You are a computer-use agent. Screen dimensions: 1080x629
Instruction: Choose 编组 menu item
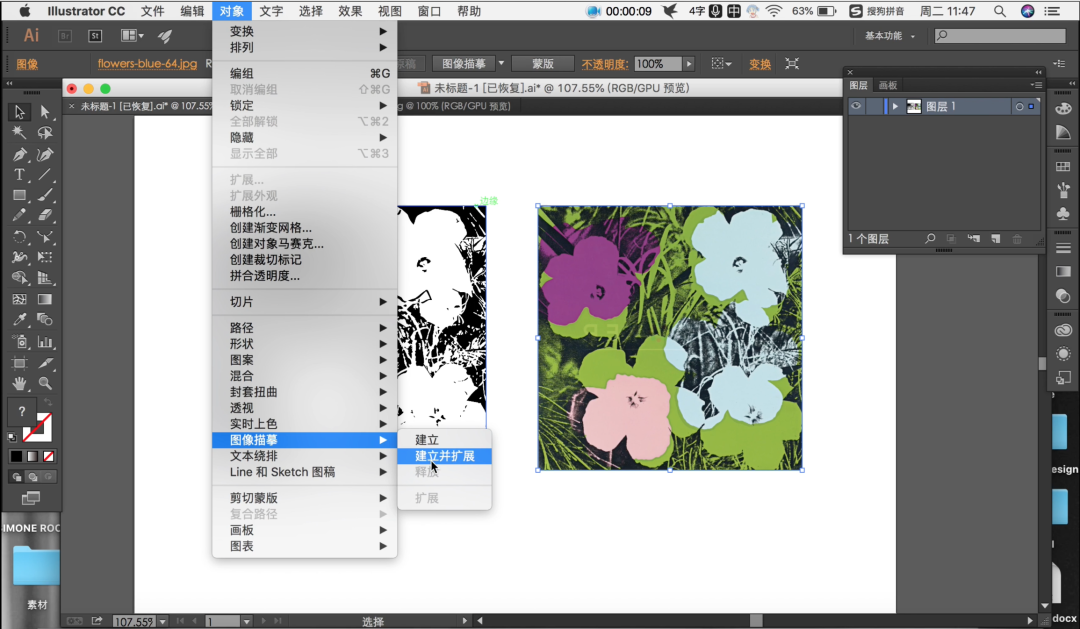(x=304, y=73)
